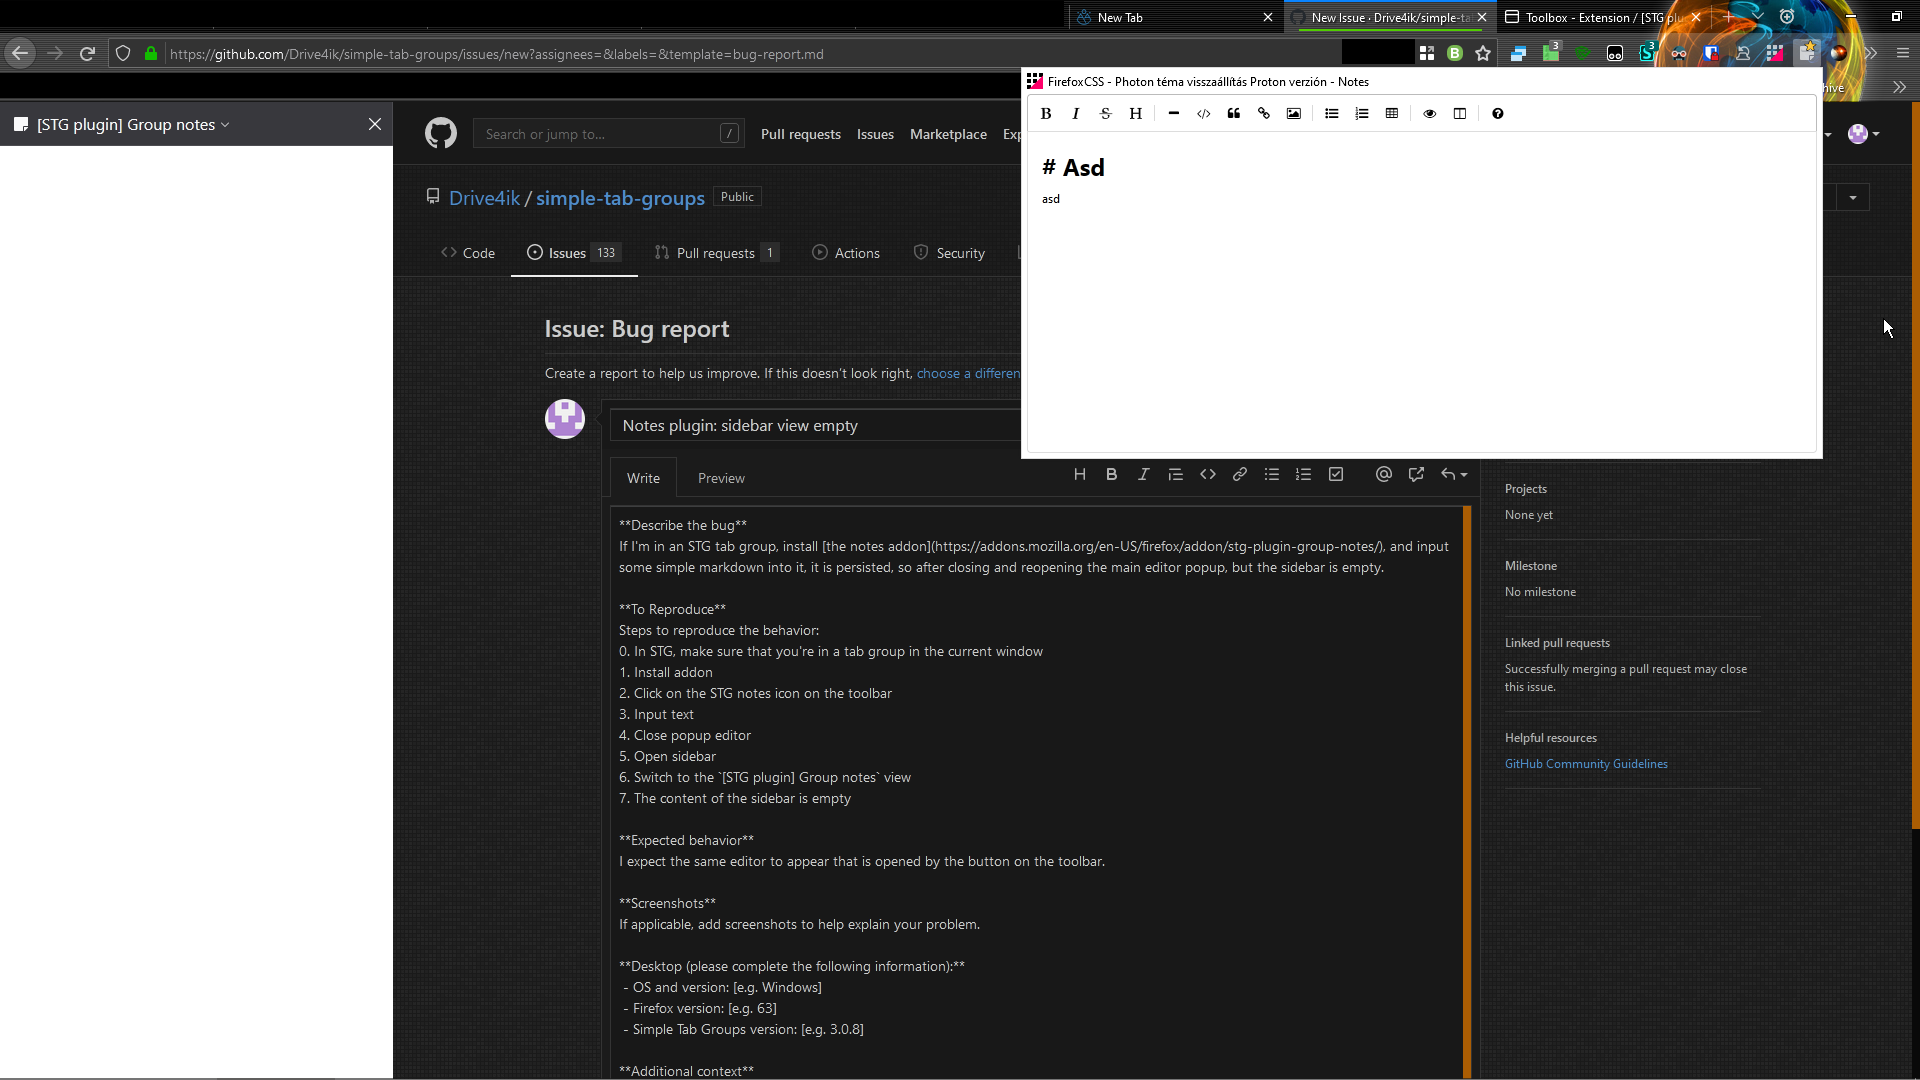Click the quote icon in the Notes toolbar
The height and width of the screenshot is (1080, 1920).
(x=1234, y=114)
